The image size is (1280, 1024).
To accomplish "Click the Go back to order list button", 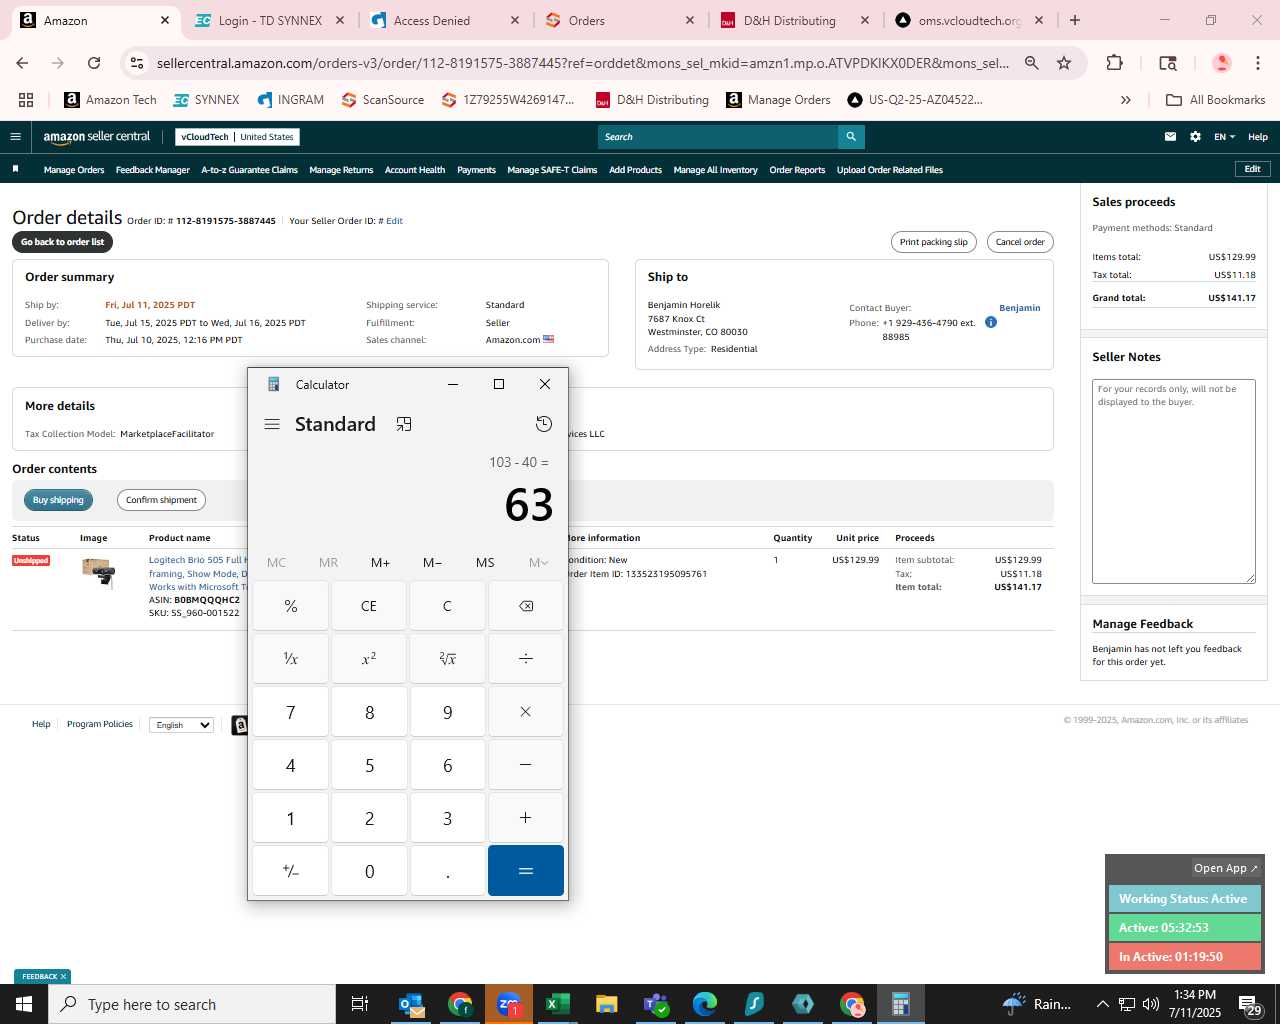I will pos(62,242).
